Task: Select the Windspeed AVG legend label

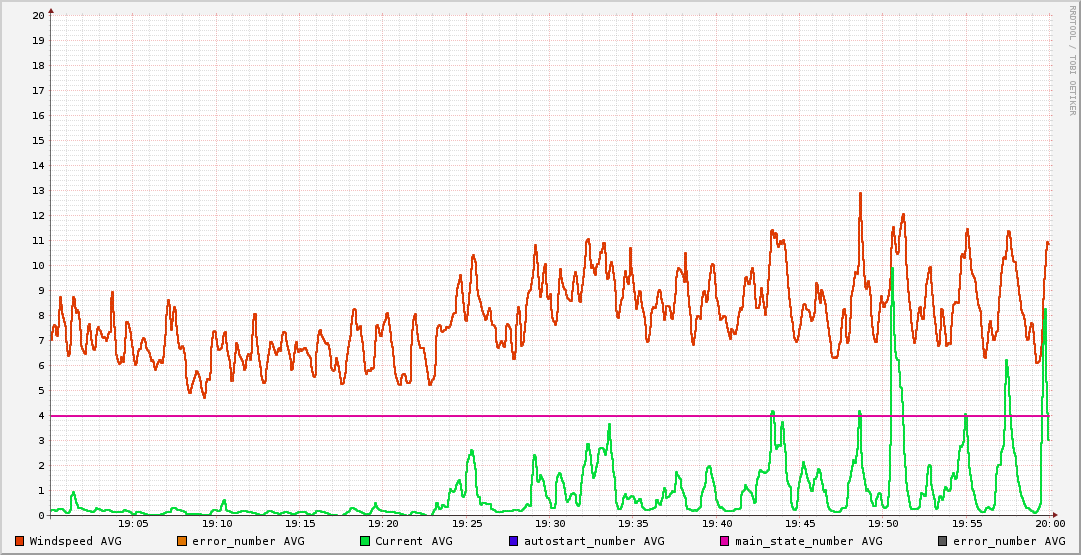Action: [x=75, y=541]
